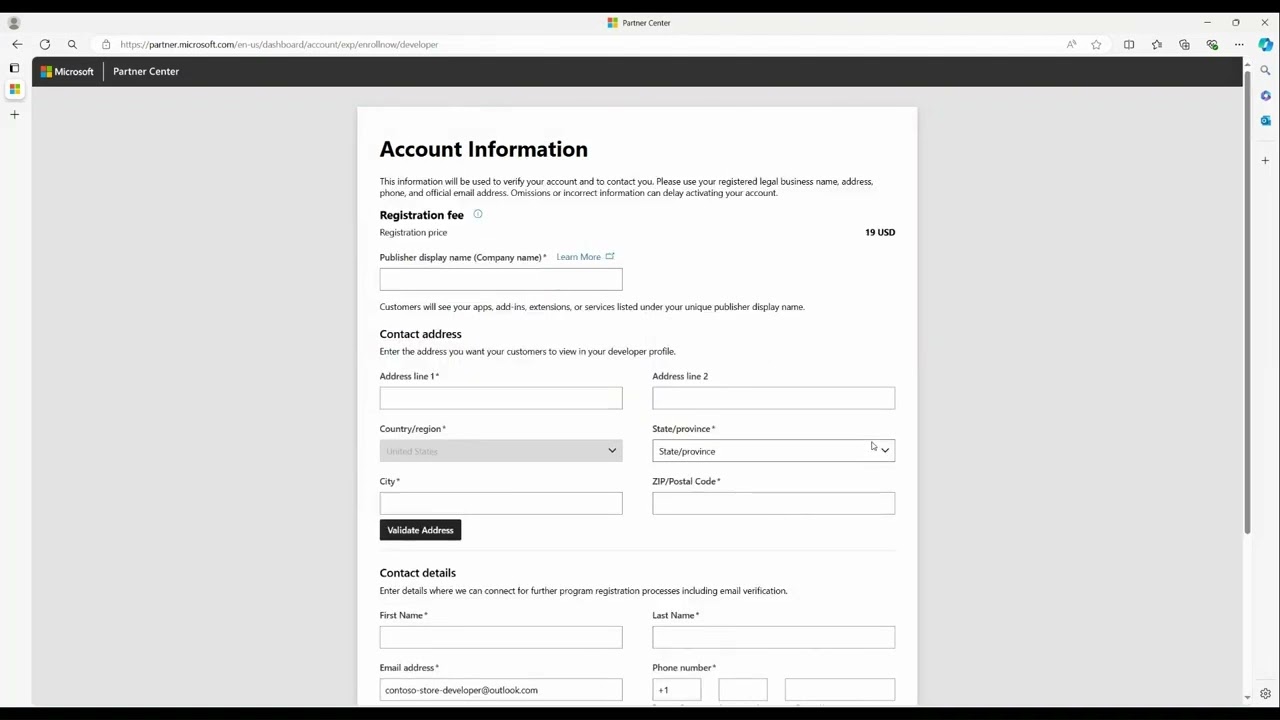Click the browser address bar URL
1280x720 pixels.
point(279,44)
